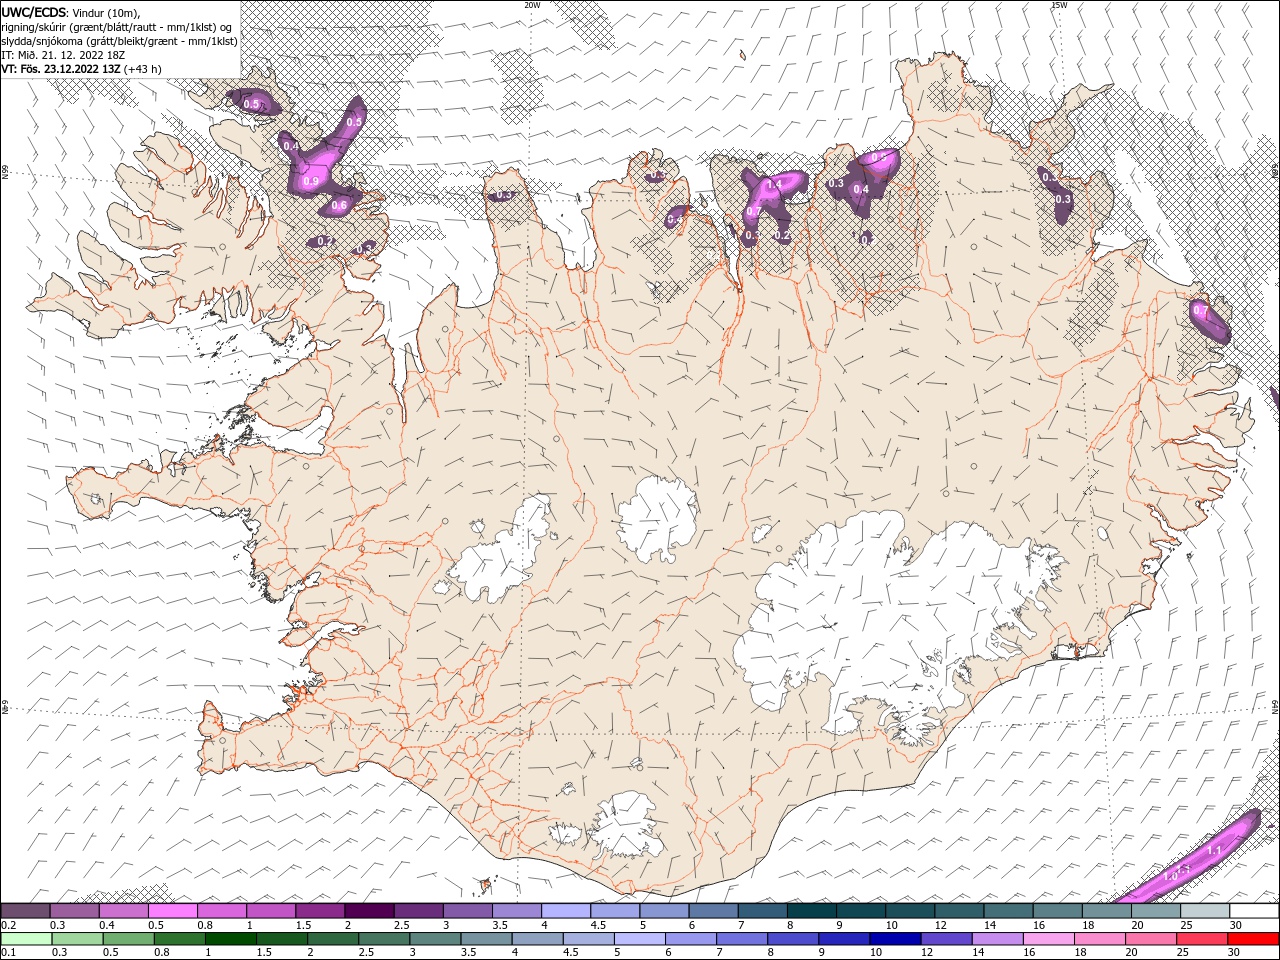The height and width of the screenshot is (960, 1280).
Task: Click the '15W' longitude label at top
Action: (x=1059, y=5)
